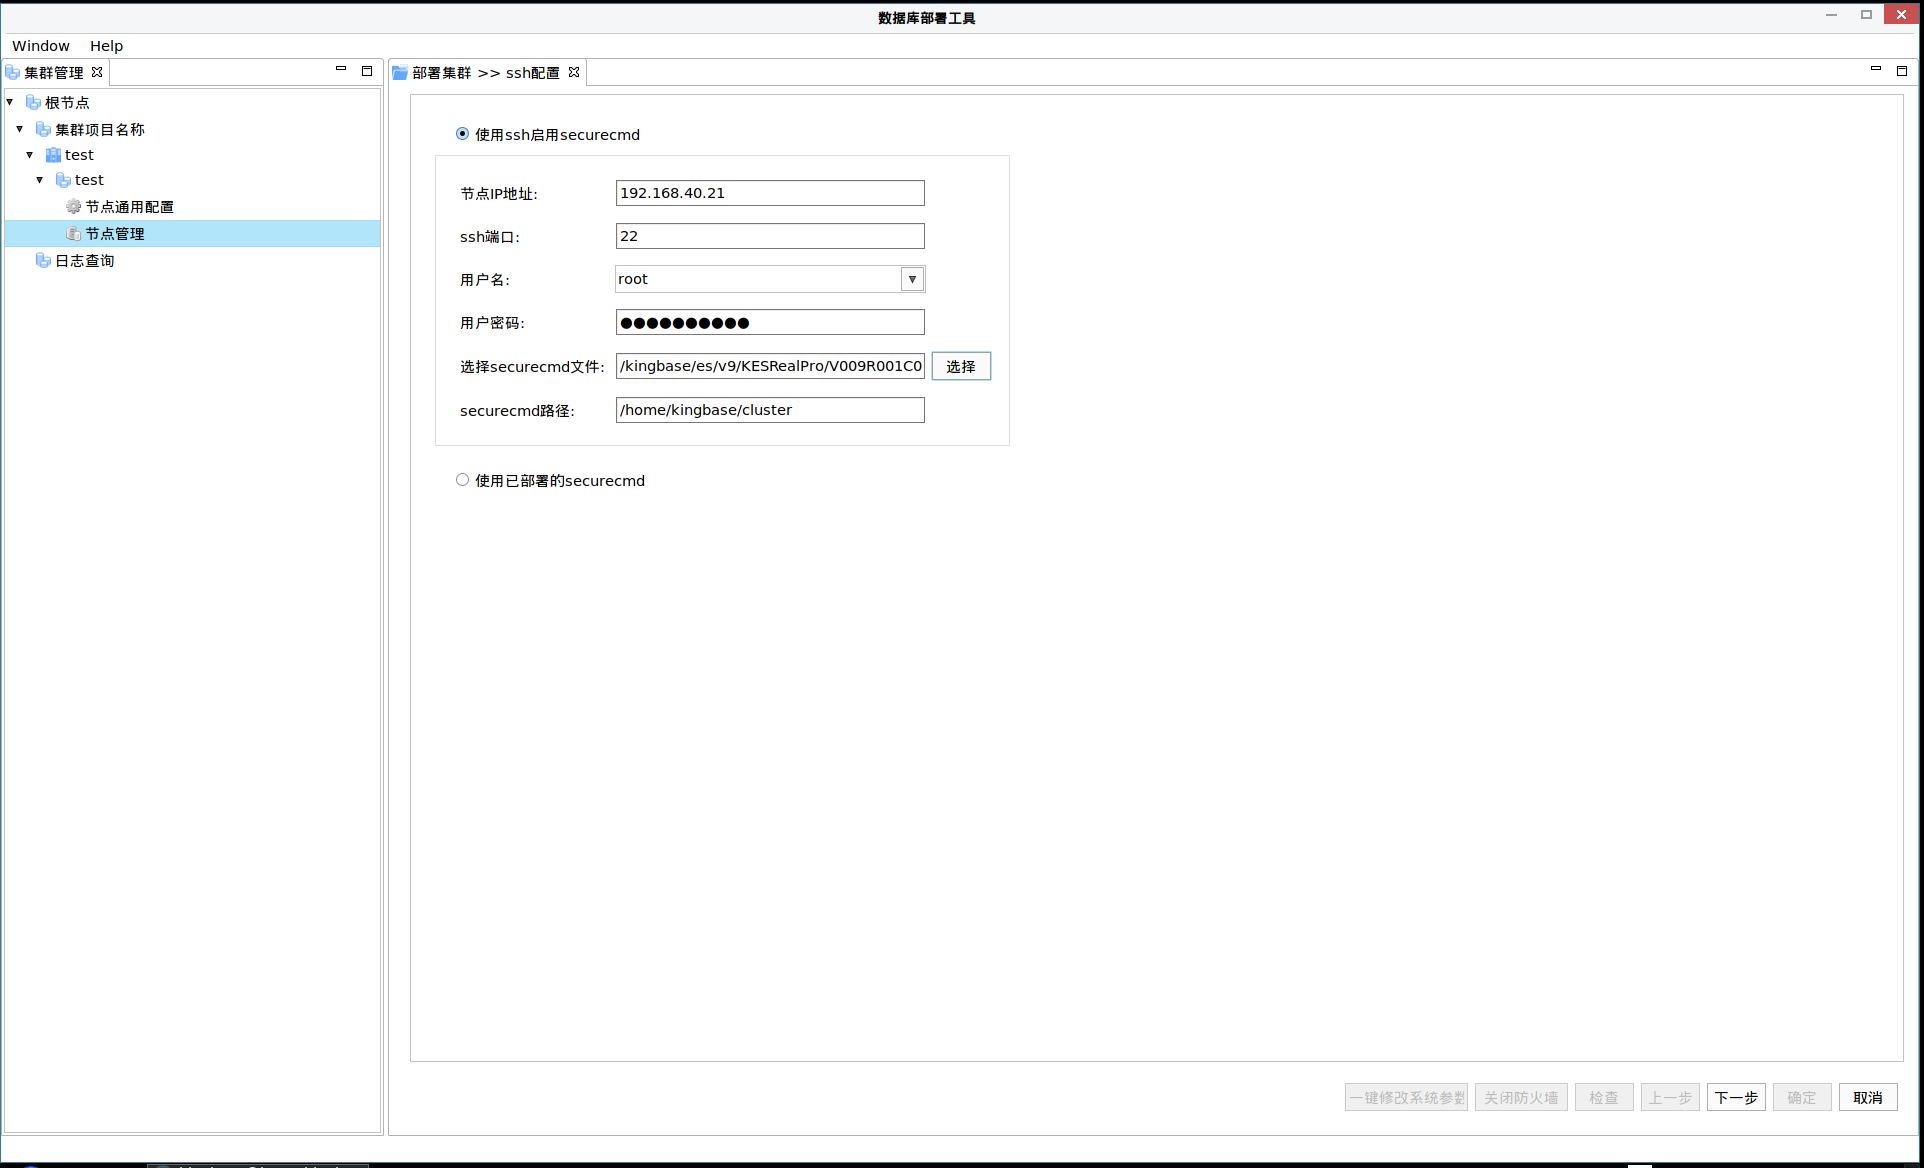Open the 用户名 dropdown arrow
The height and width of the screenshot is (1168, 1924).
(912, 279)
